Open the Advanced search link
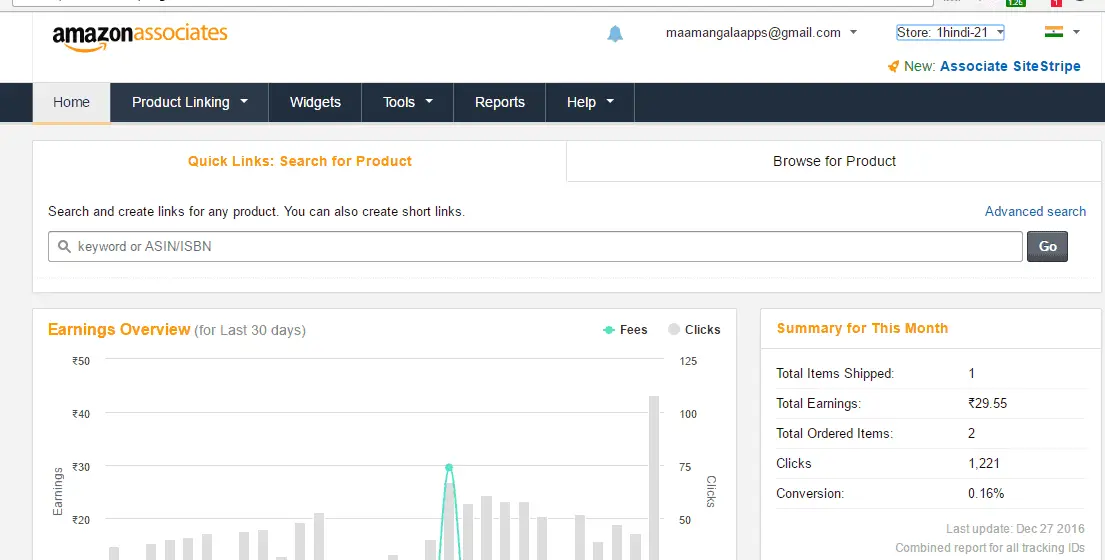1105x560 pixels. tap(1035, 211)
